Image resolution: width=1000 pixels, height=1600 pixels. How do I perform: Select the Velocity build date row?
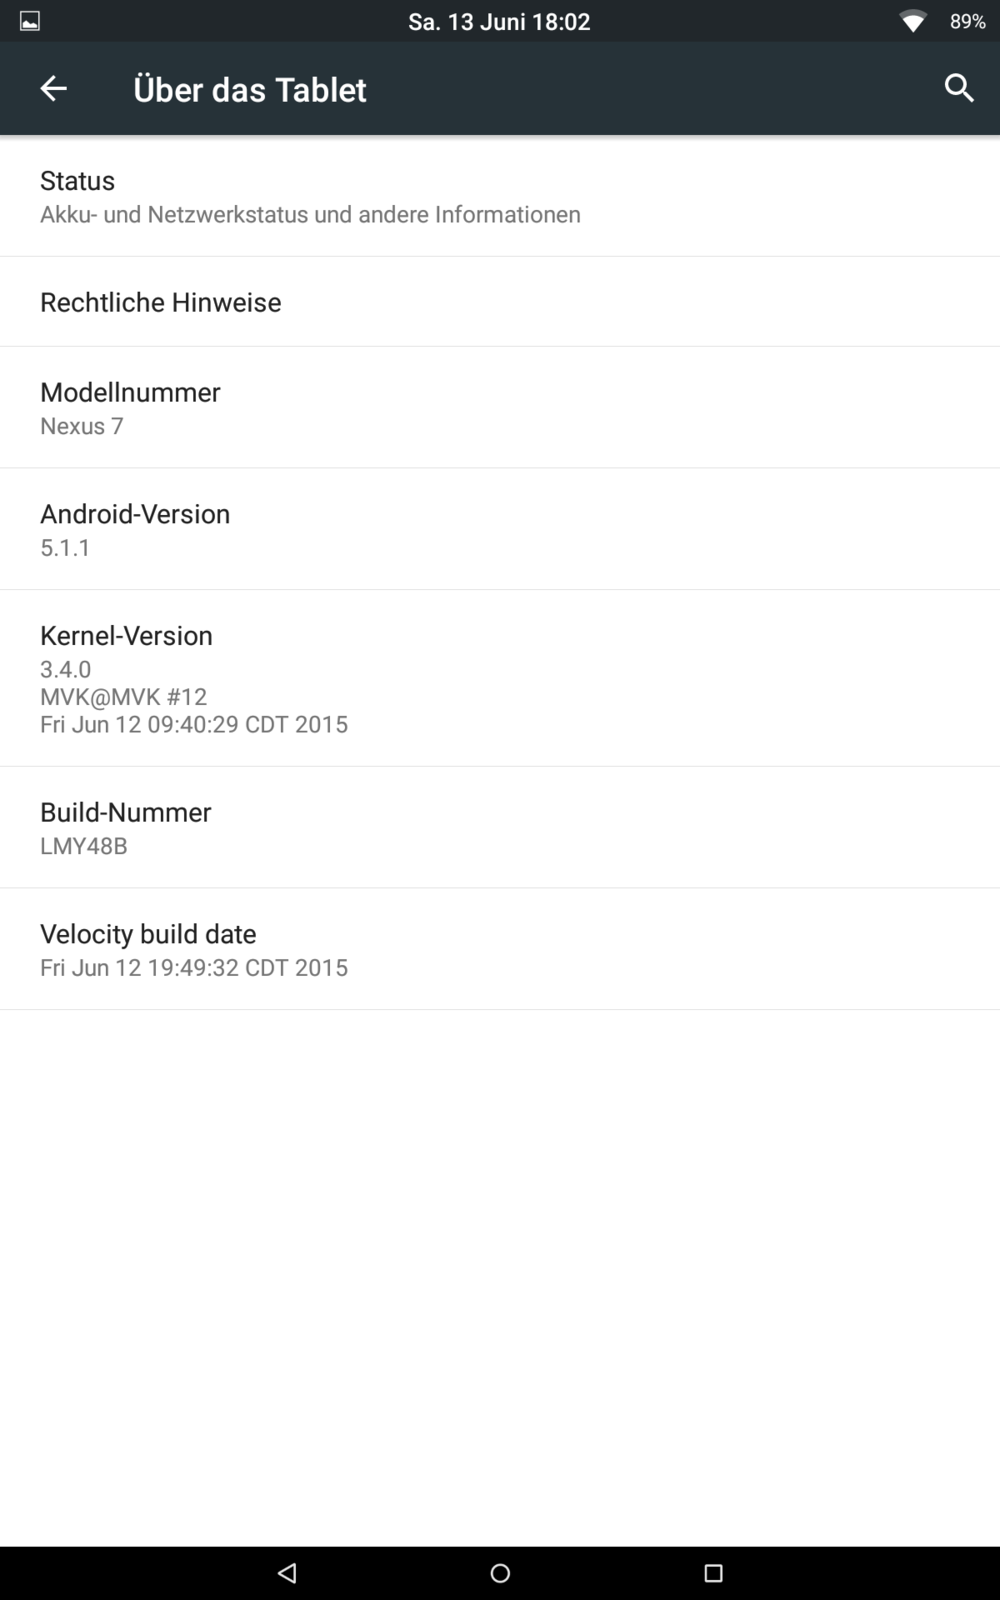point(500,949)
